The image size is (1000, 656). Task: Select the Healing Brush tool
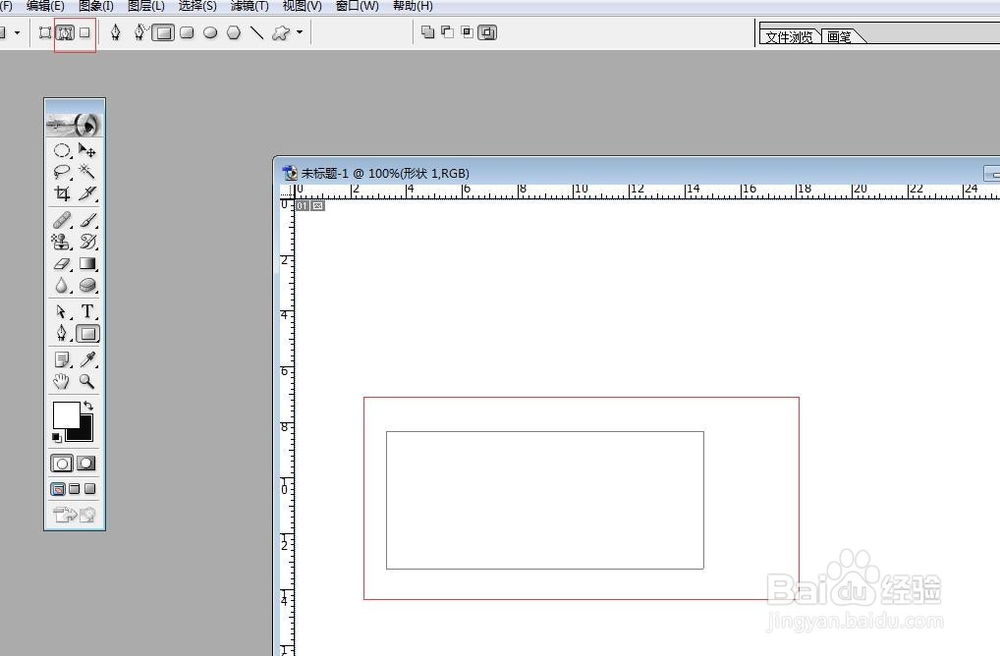click(x=61, y=219)
